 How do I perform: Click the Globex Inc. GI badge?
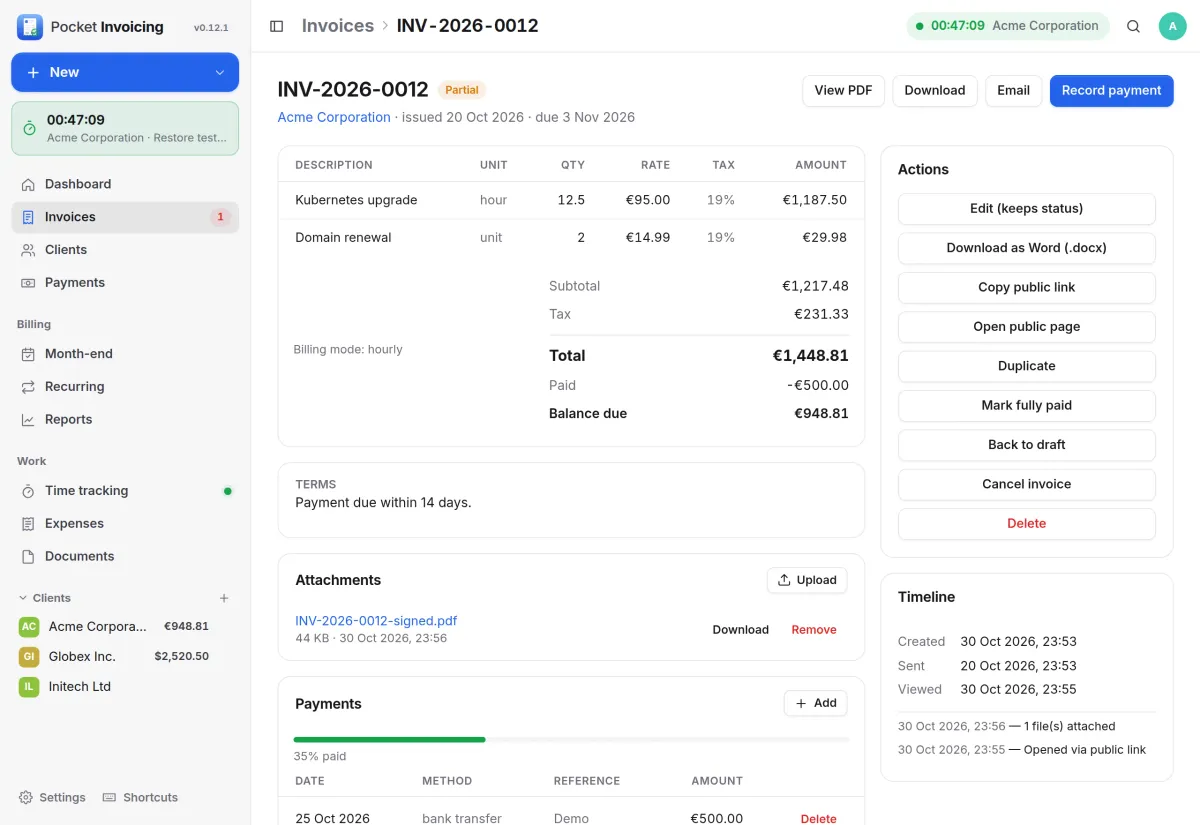29,657
